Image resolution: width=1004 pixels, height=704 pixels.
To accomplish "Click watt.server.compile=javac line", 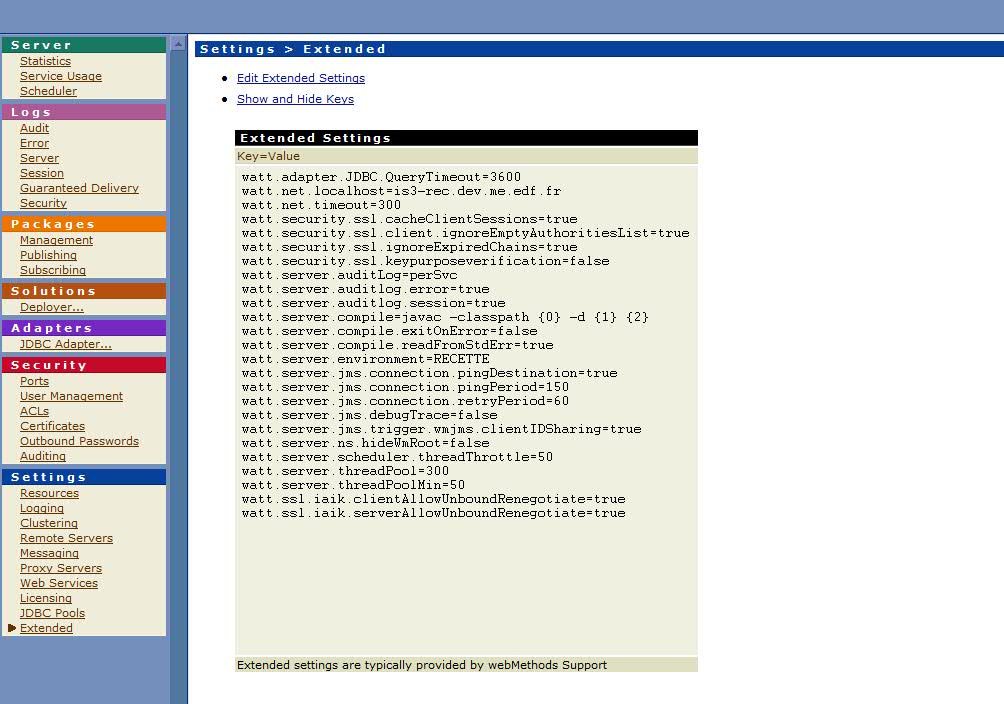I will pos(445,317).
